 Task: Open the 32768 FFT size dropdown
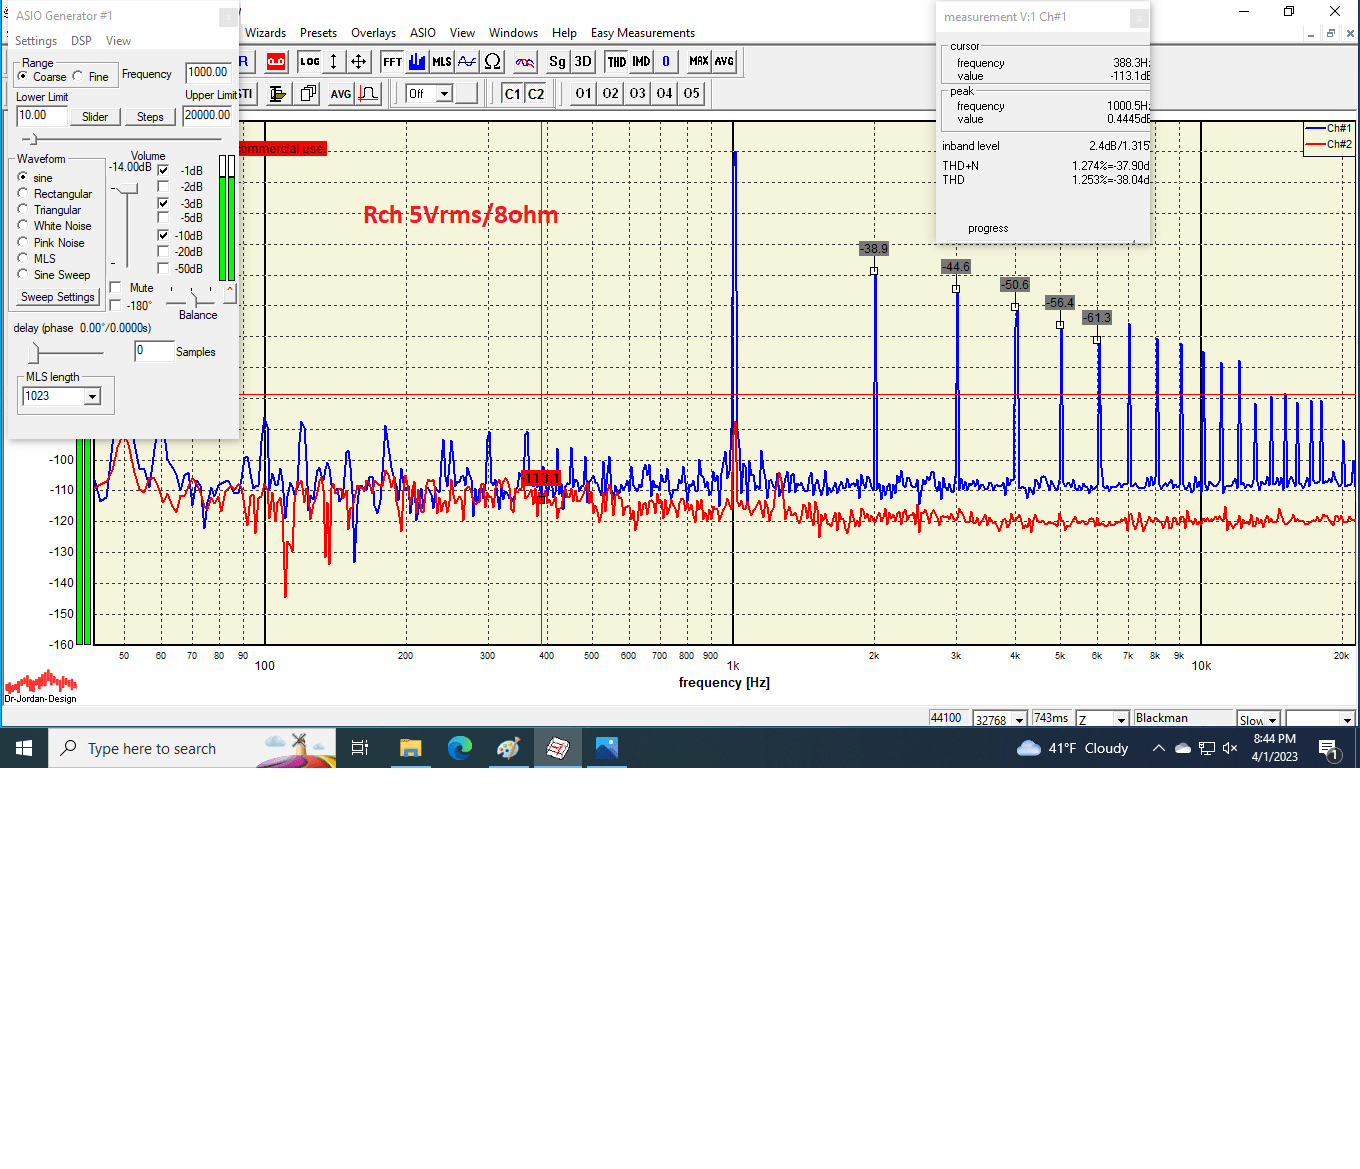tap(1019, 719)
